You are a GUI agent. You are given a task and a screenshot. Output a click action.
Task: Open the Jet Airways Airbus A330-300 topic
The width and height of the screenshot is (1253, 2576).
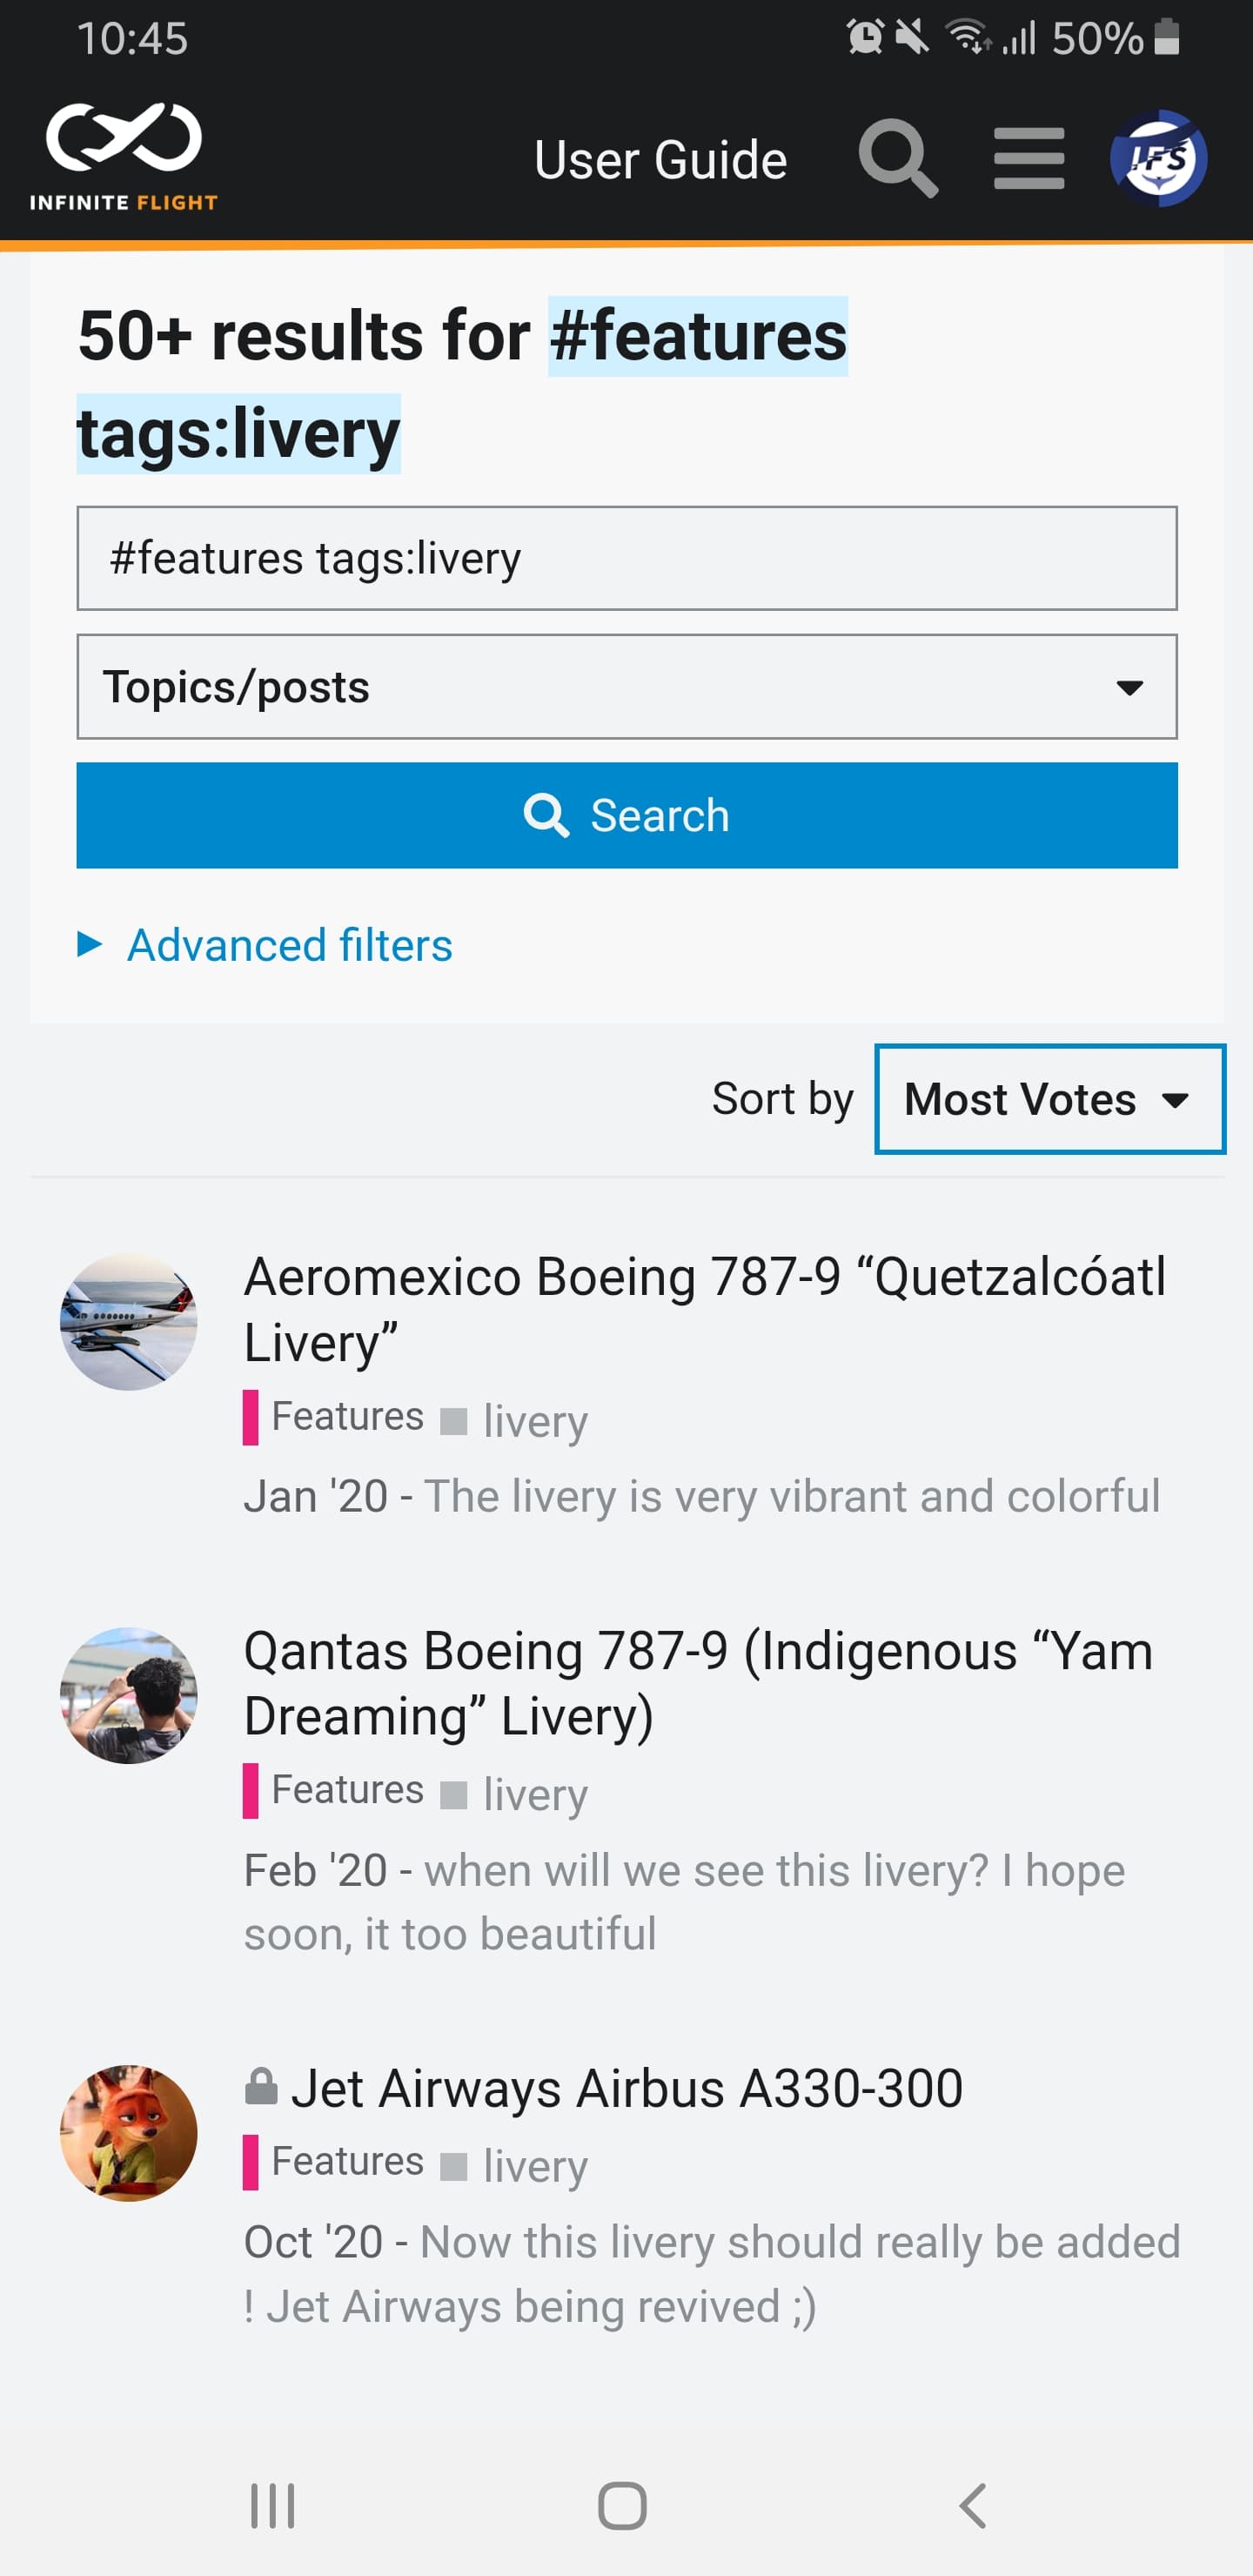[x=626, y=2089]
